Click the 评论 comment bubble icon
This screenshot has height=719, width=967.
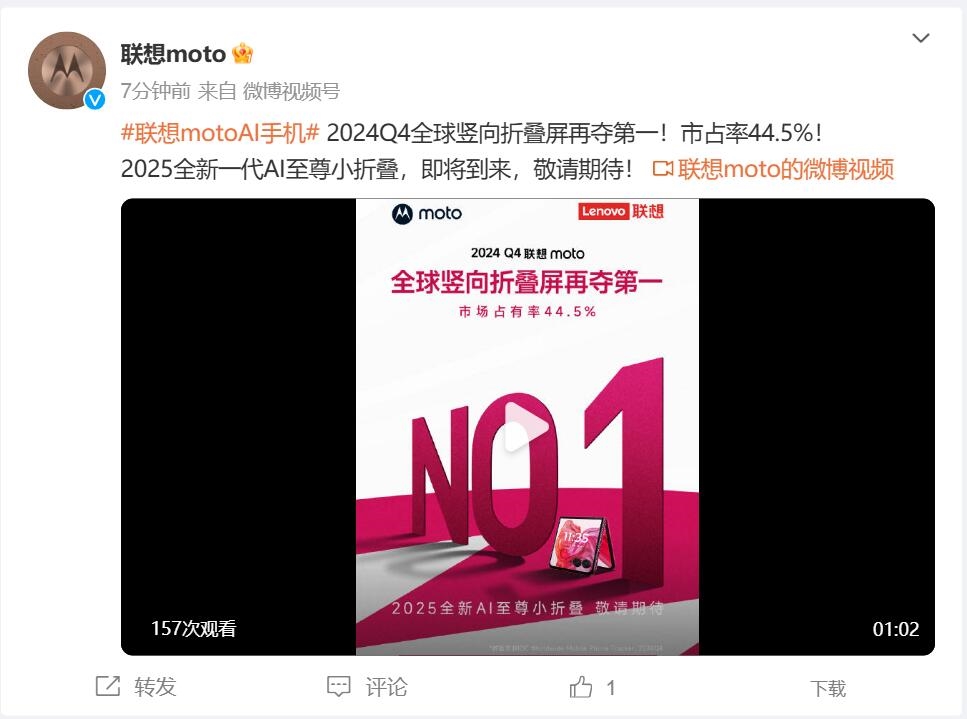[x=339, y=687]
